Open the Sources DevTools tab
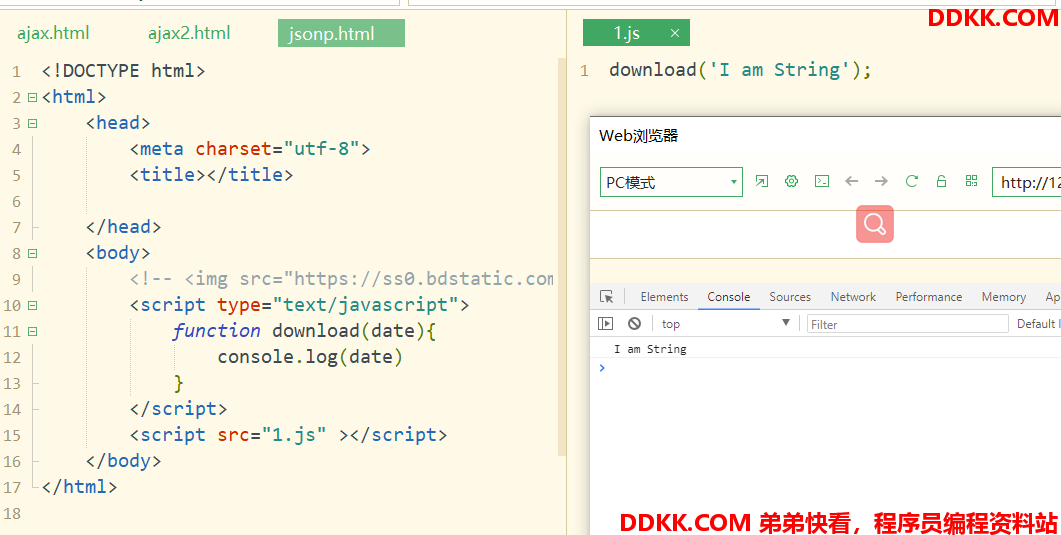This screenshot has width=1061, height=535. pos(790,297)
